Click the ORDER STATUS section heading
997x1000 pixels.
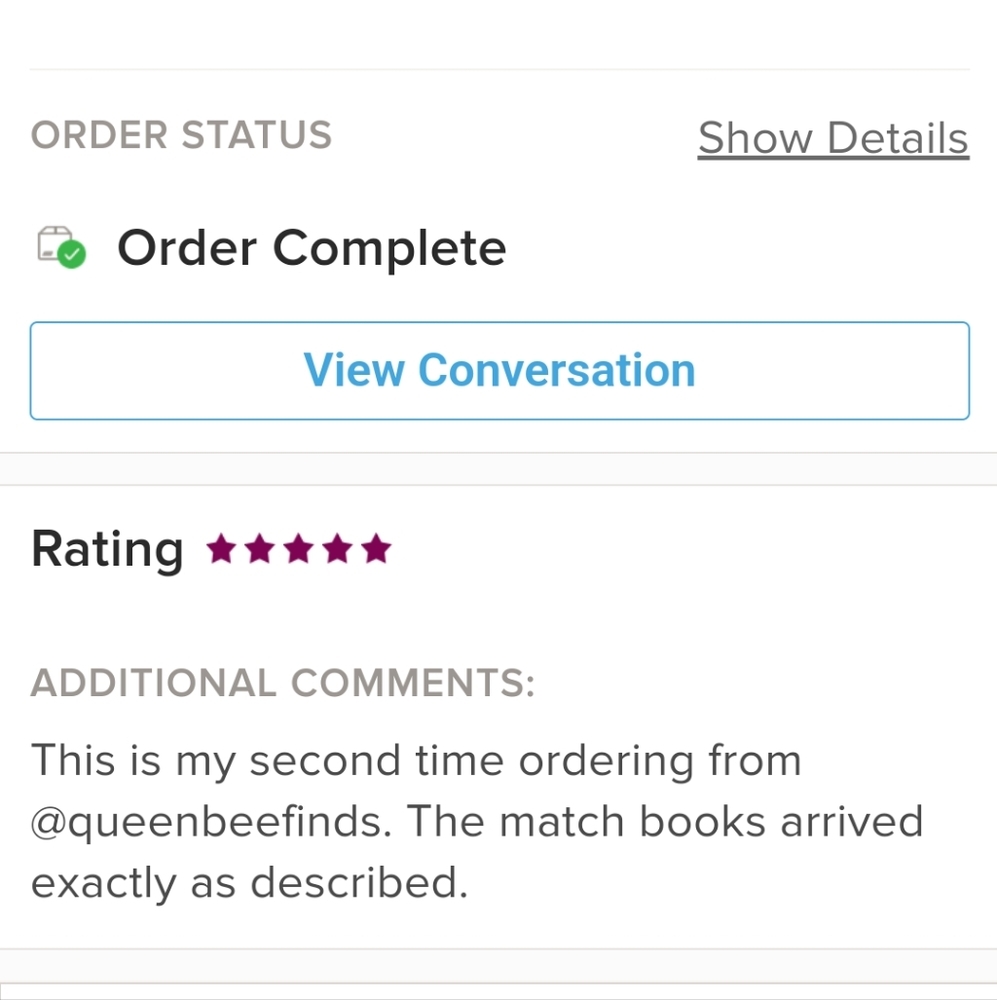tap(181, 135)
